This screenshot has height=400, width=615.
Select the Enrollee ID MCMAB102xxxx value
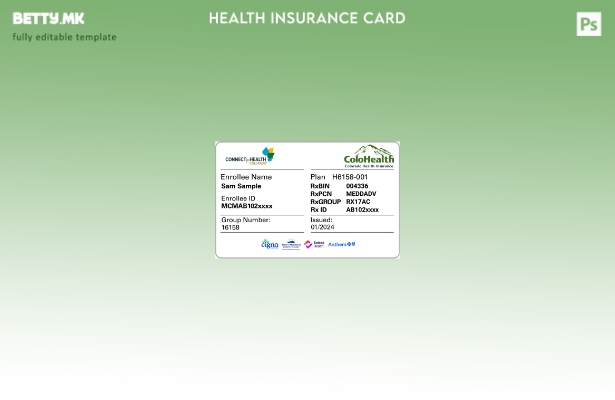pos(246,206)
